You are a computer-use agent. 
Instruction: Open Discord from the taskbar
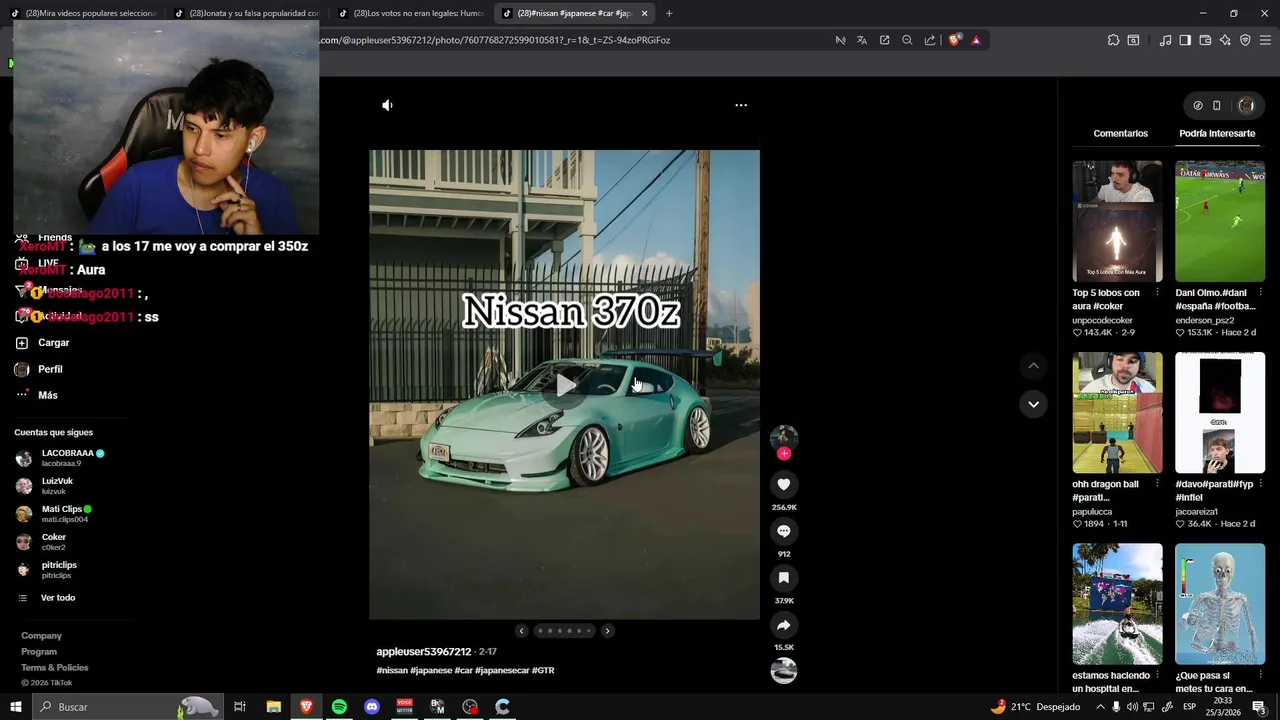372,707
